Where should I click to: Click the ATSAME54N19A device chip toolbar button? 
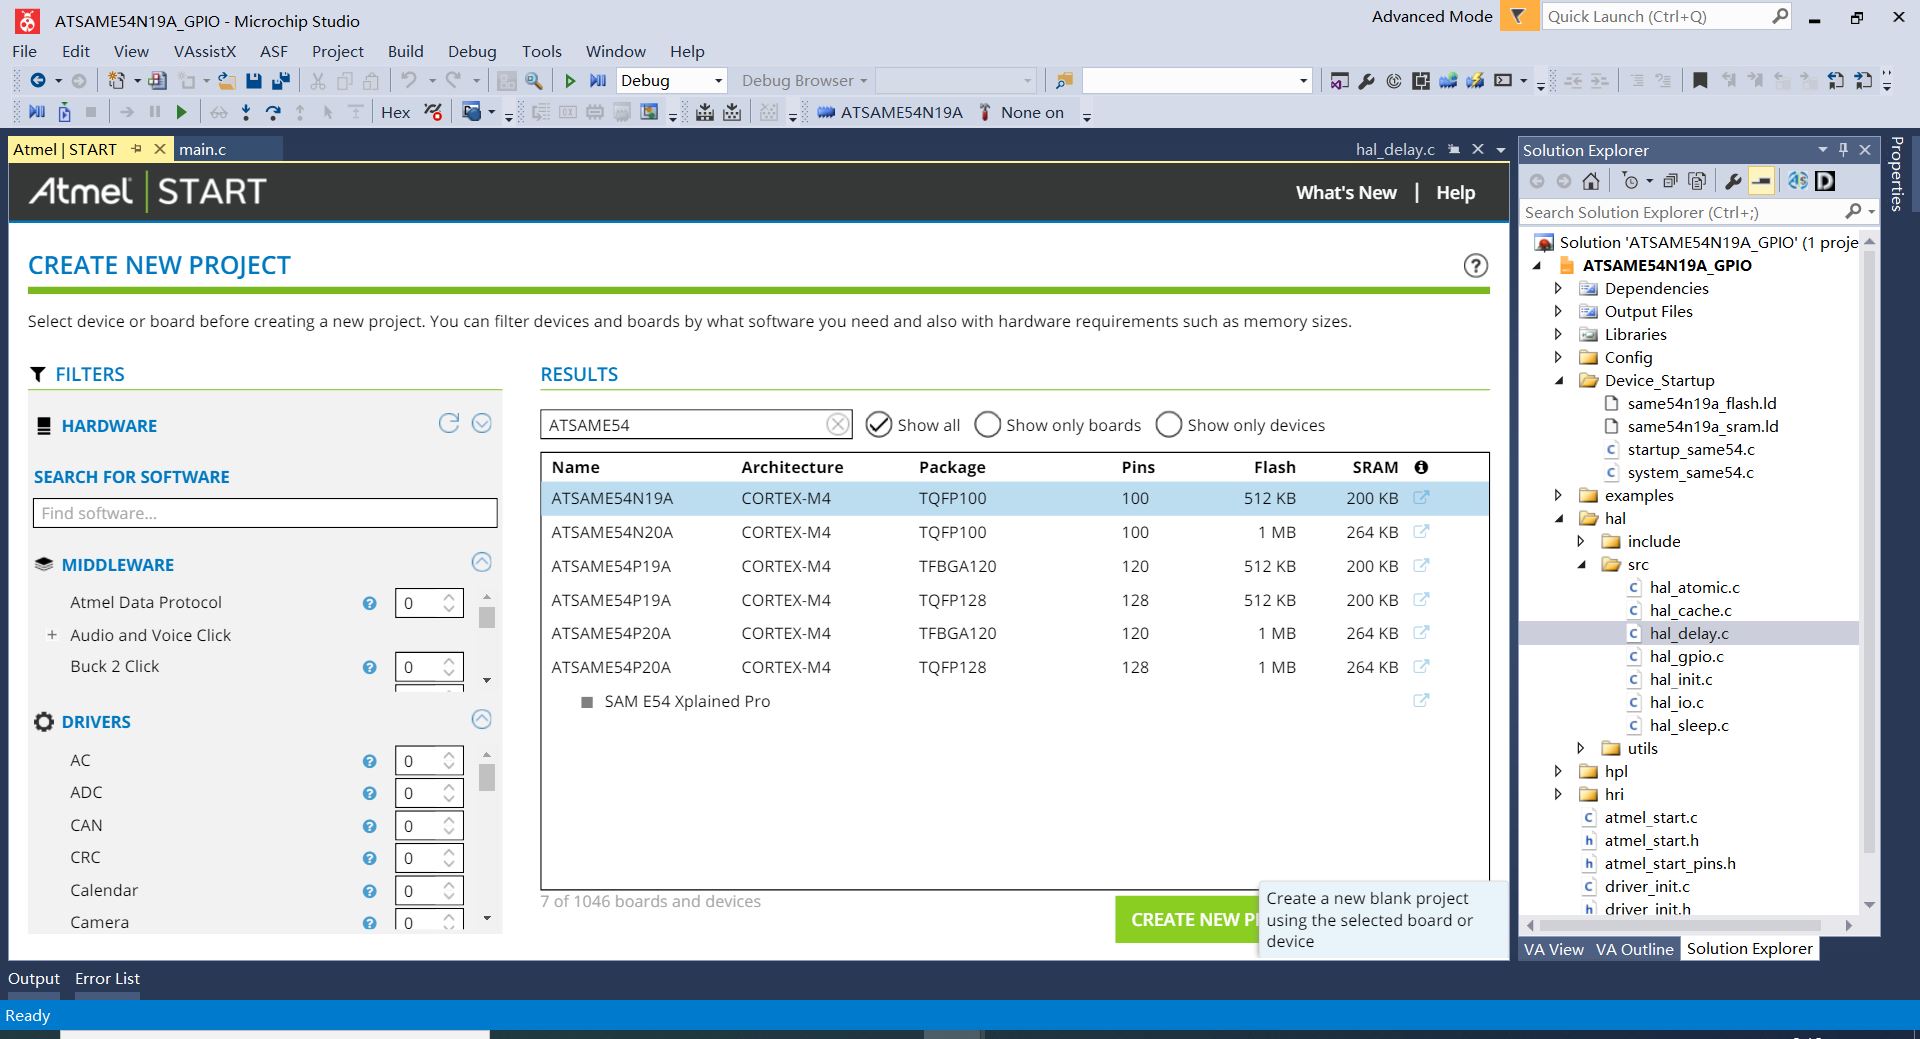(x=889, y=112)
